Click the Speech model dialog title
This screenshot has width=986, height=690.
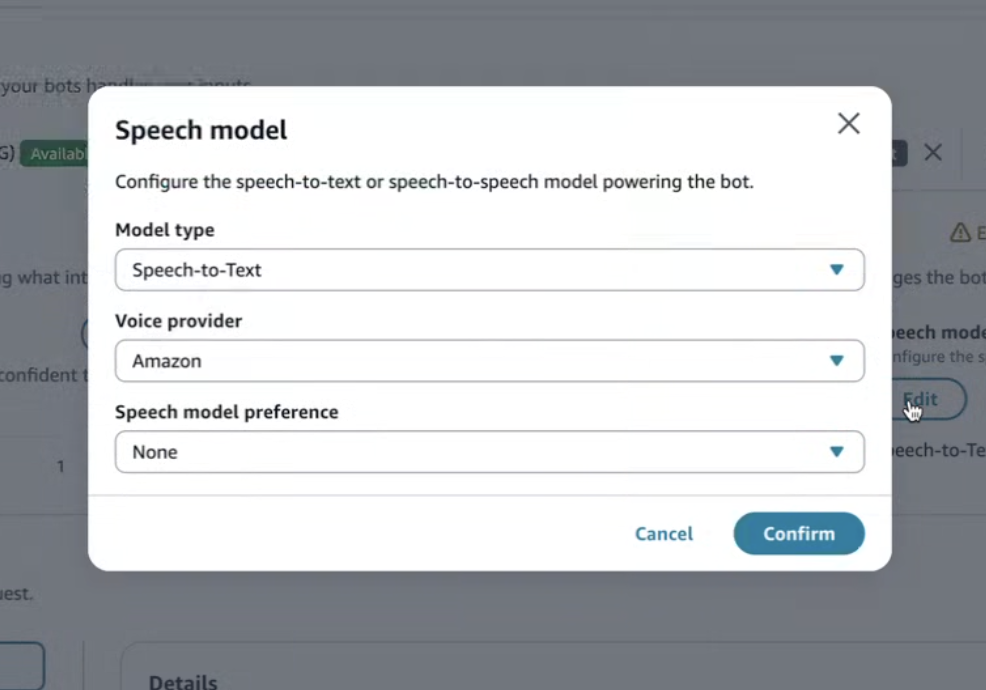point(201,130)
